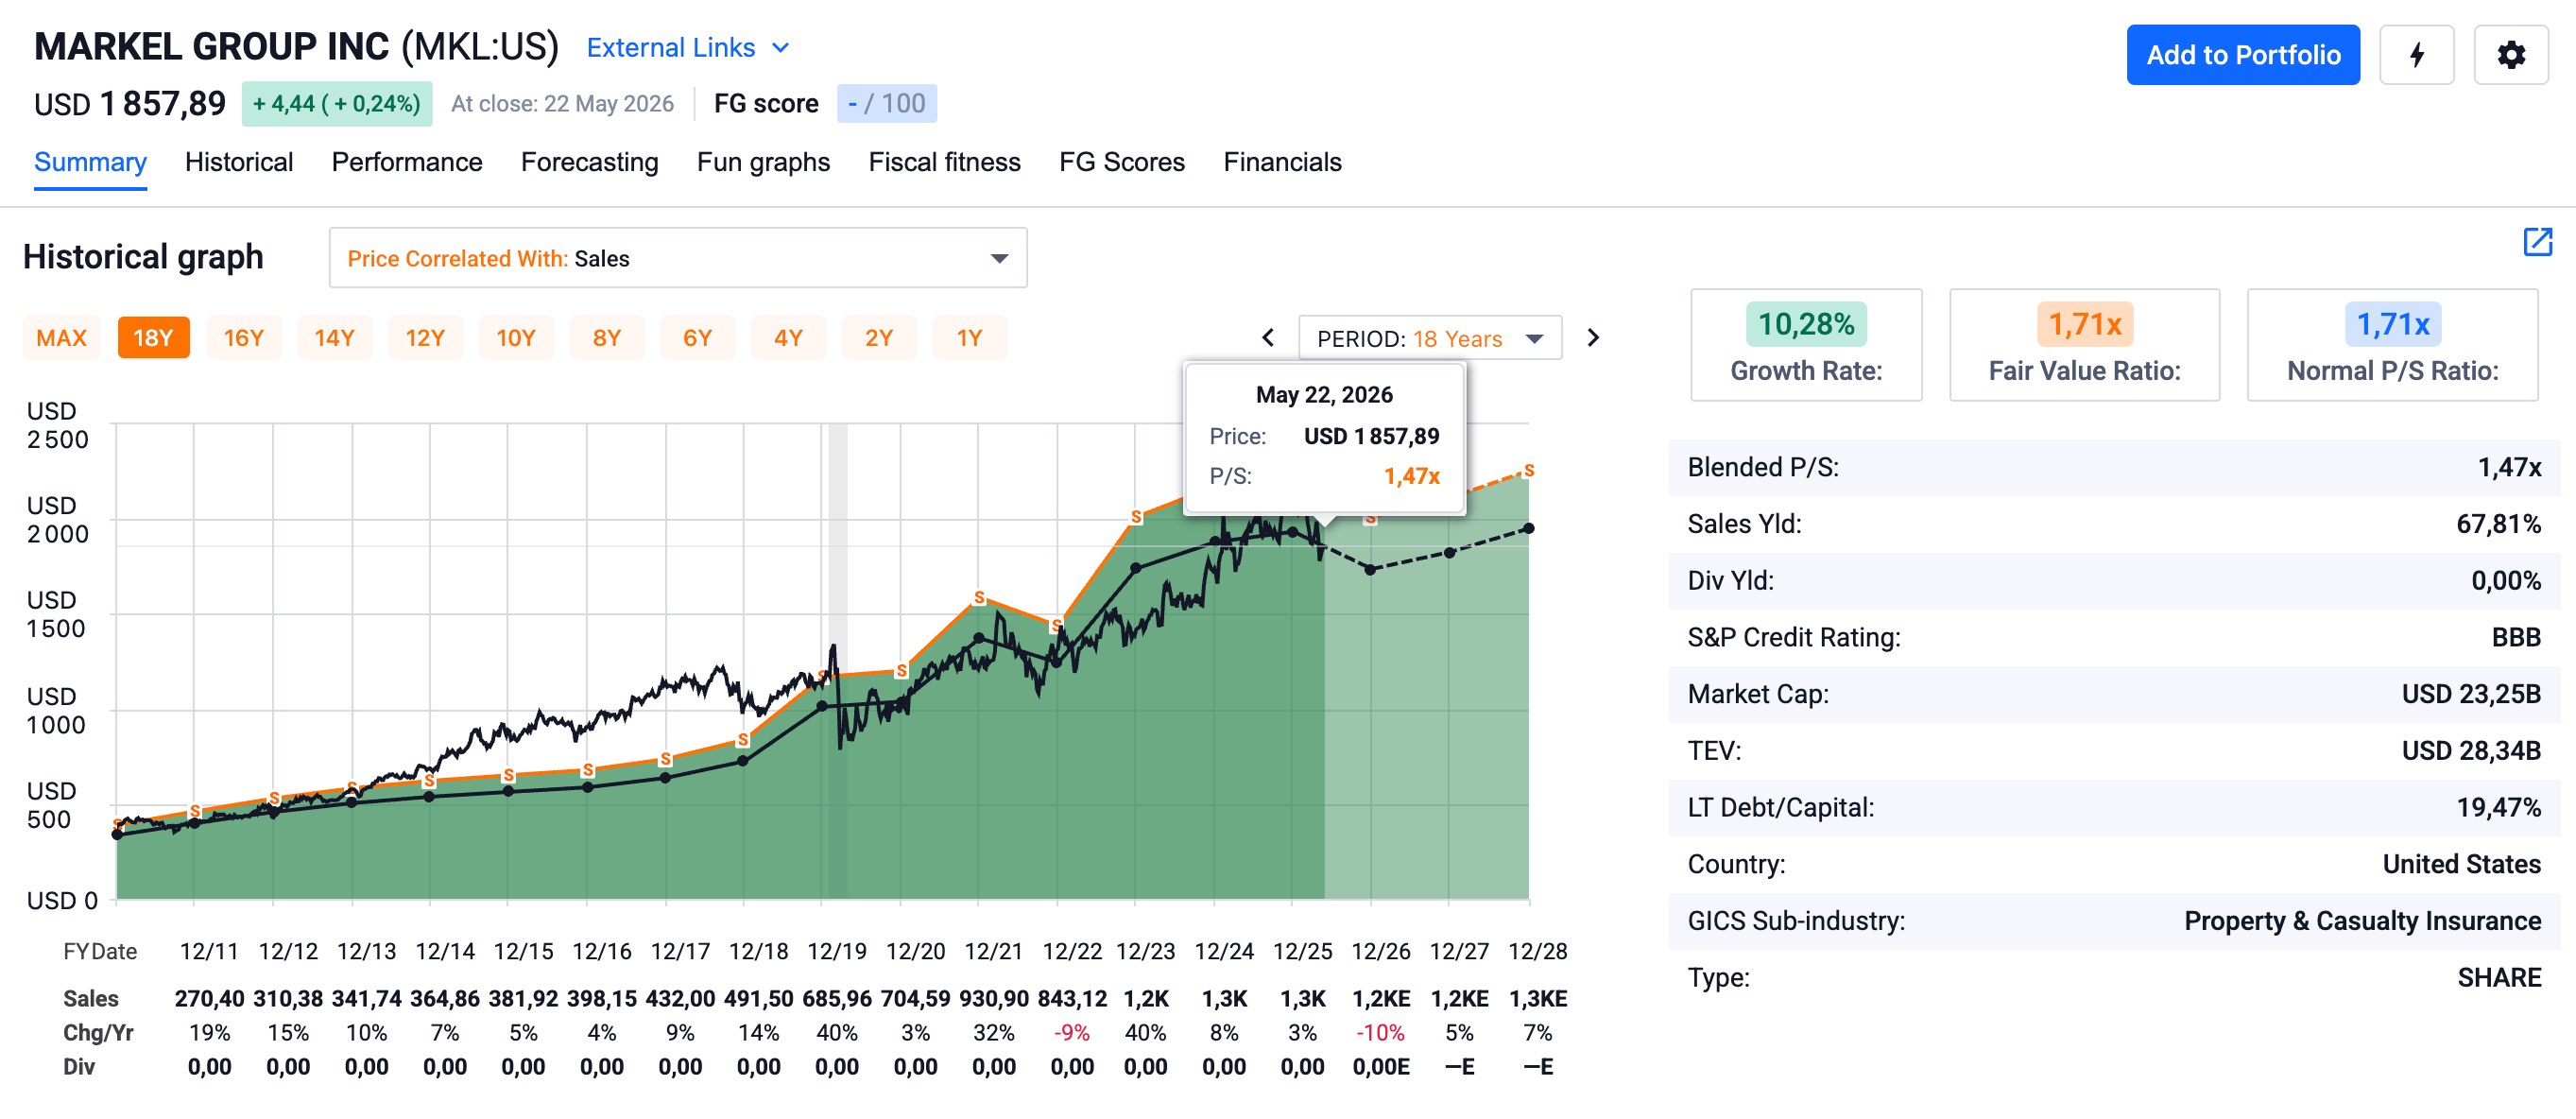The width and height of the screenshot is (2576, 1119).
Task: Switch range to MAX
Action: [x=62, y=338]
